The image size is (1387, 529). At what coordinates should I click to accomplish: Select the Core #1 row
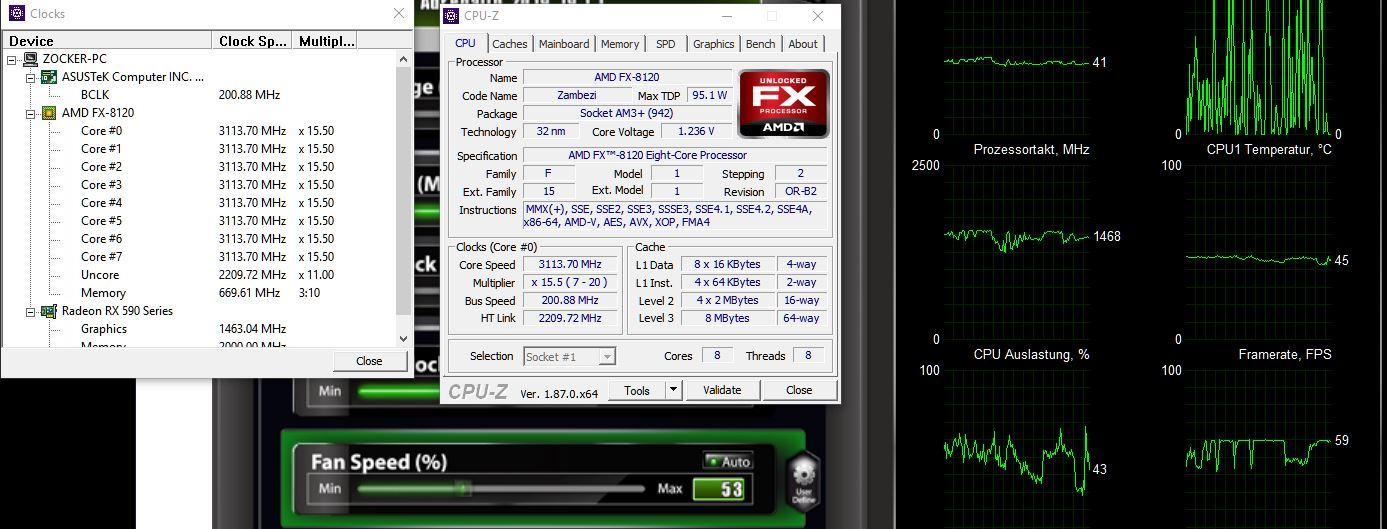(x=200, y=149)
